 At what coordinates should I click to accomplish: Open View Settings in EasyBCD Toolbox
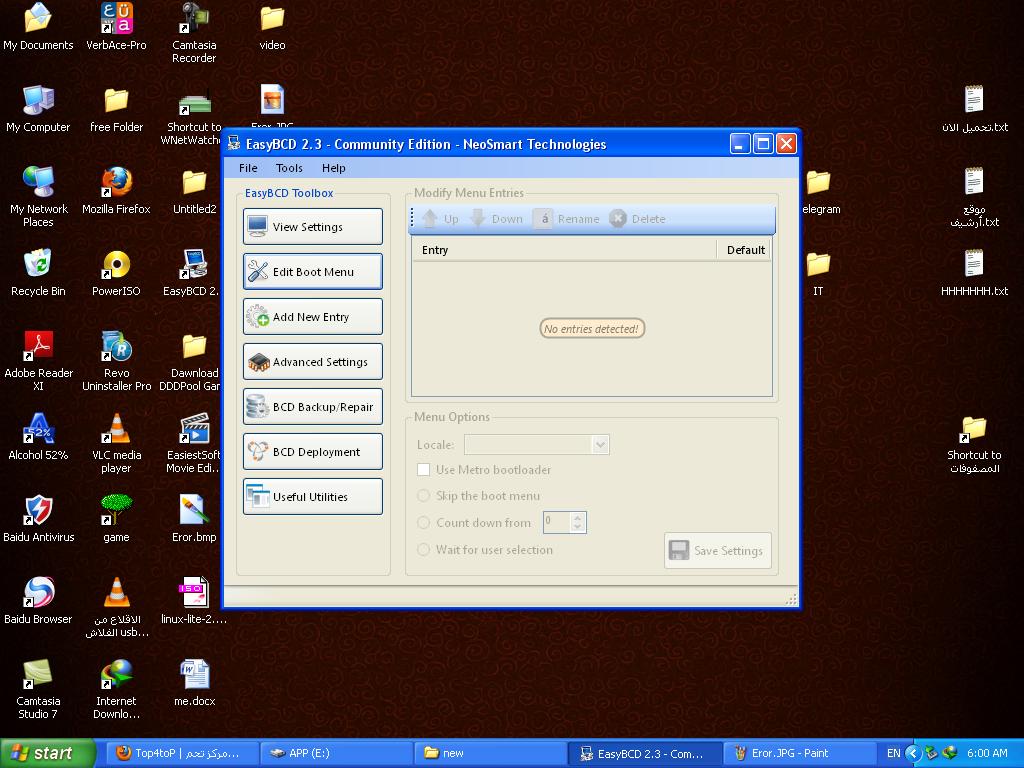point(312,227)
